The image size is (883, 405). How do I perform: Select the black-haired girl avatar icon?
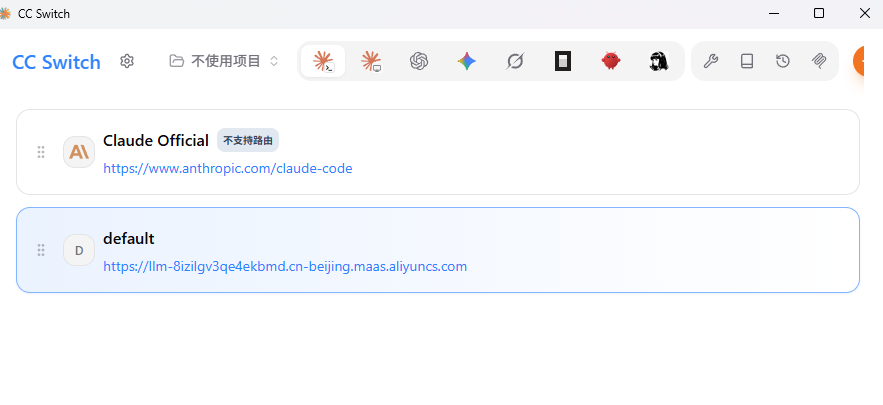[x=658, y=61]
